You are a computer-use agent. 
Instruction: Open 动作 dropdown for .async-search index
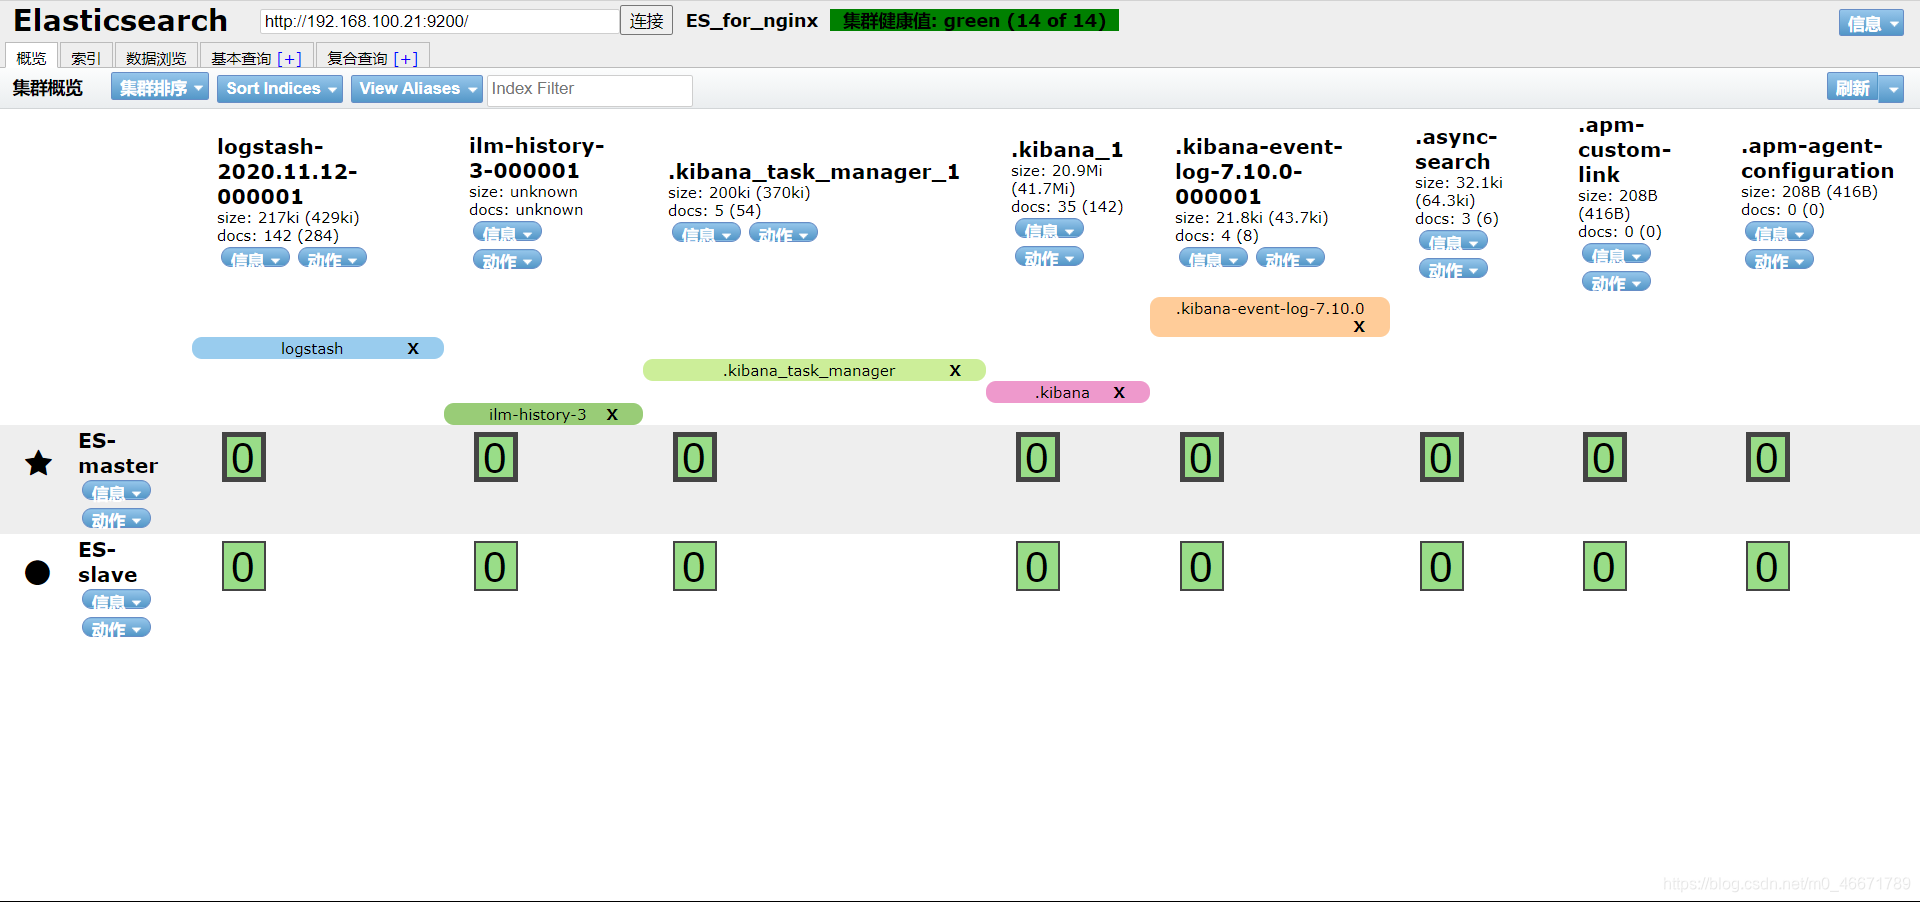point(1453,269)
